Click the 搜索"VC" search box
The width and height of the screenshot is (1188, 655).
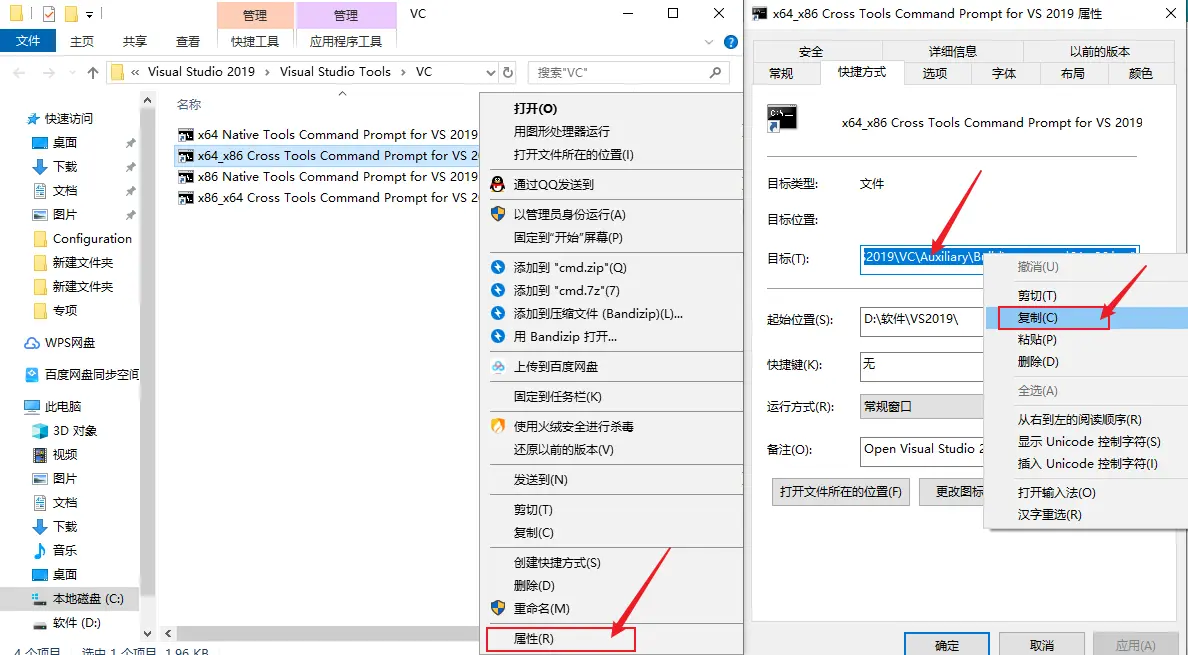click(x=628, y=73)
